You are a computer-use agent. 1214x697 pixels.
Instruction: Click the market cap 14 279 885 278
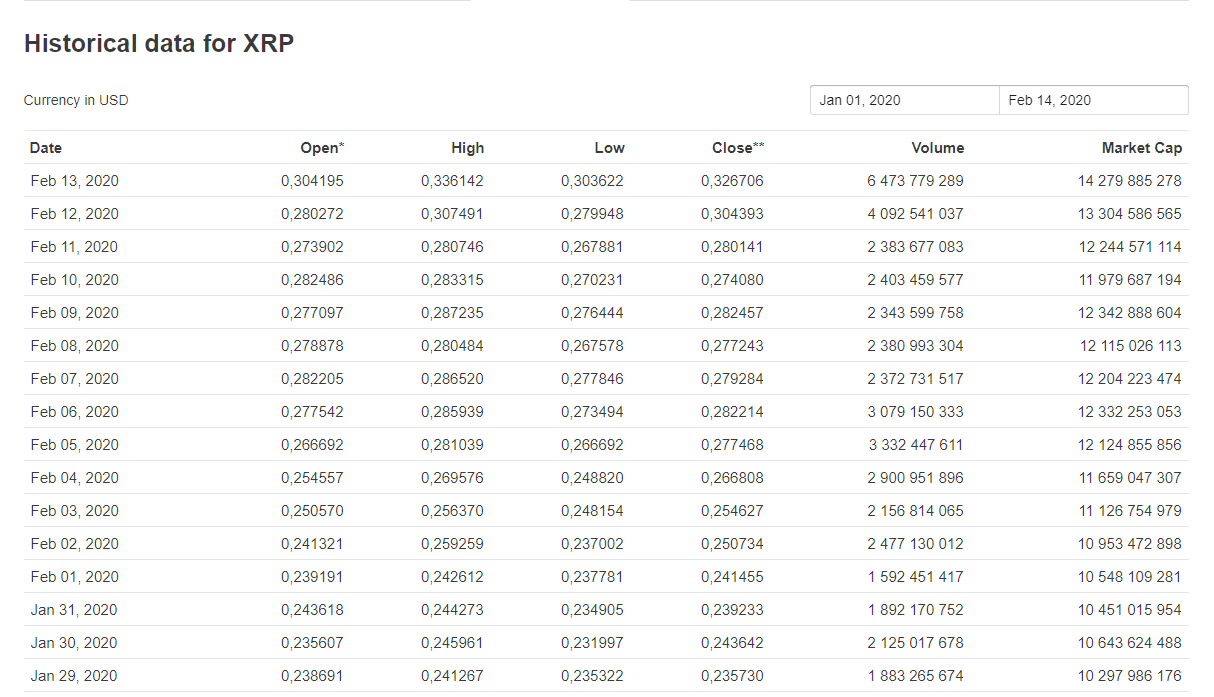click(x=1130, y=181)
